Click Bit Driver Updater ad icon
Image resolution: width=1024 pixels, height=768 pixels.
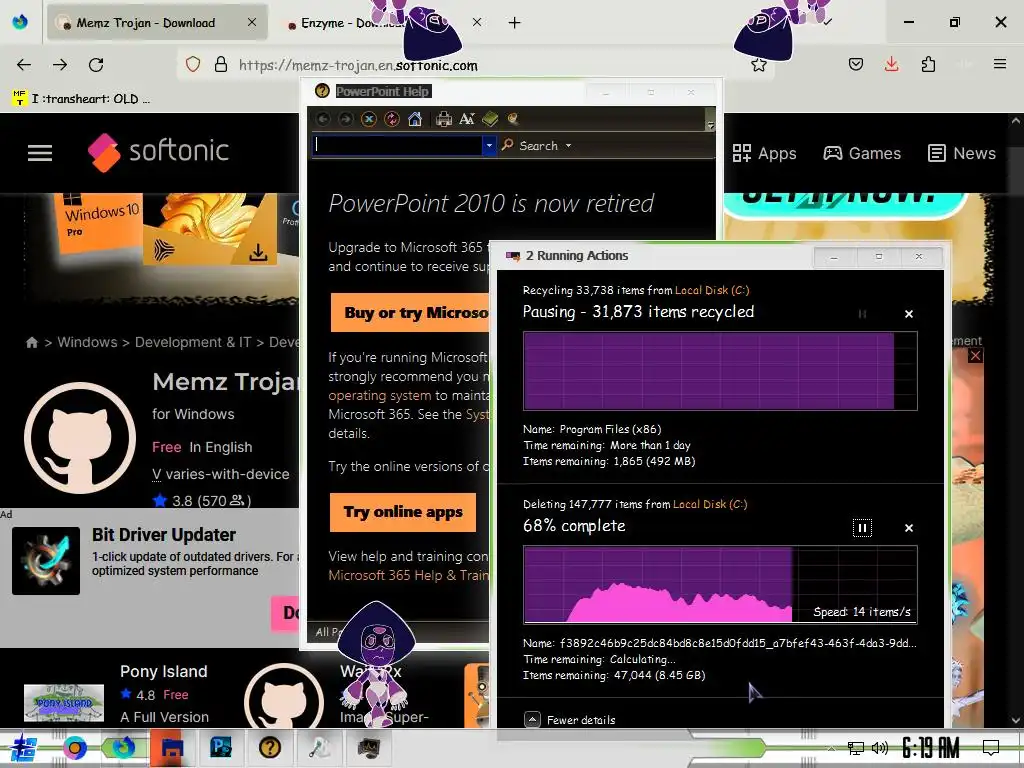[46, 561]
